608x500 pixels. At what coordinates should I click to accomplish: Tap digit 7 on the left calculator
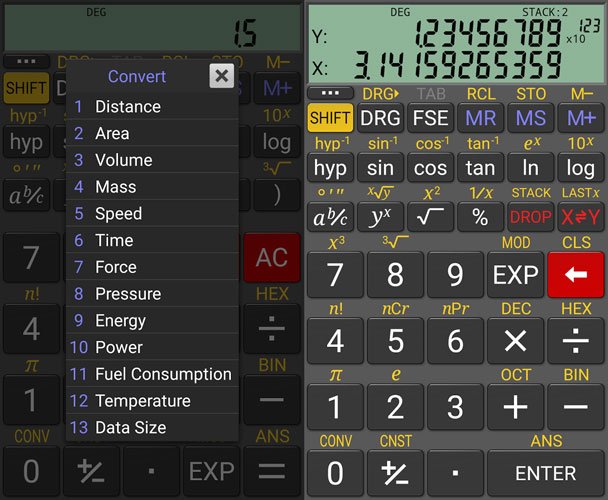click(x=31, y=258)
